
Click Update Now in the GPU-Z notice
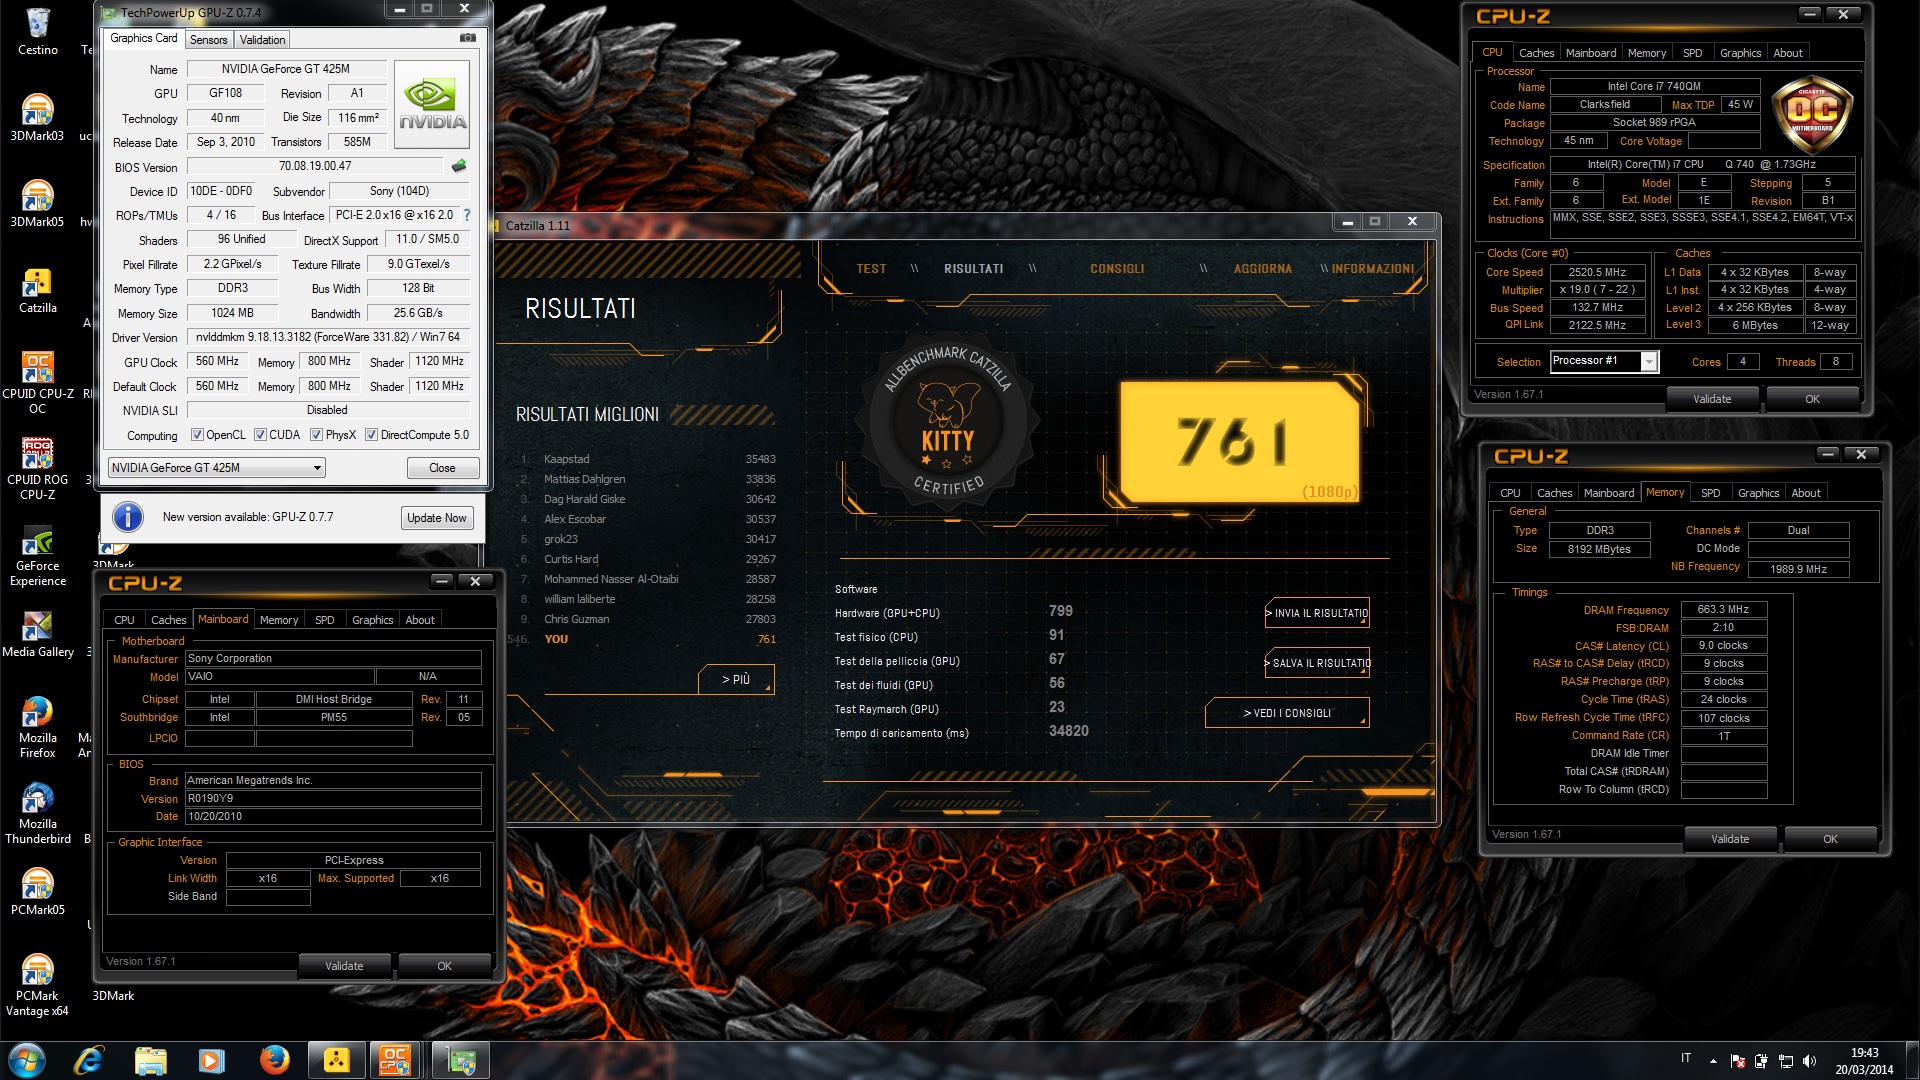437,518
